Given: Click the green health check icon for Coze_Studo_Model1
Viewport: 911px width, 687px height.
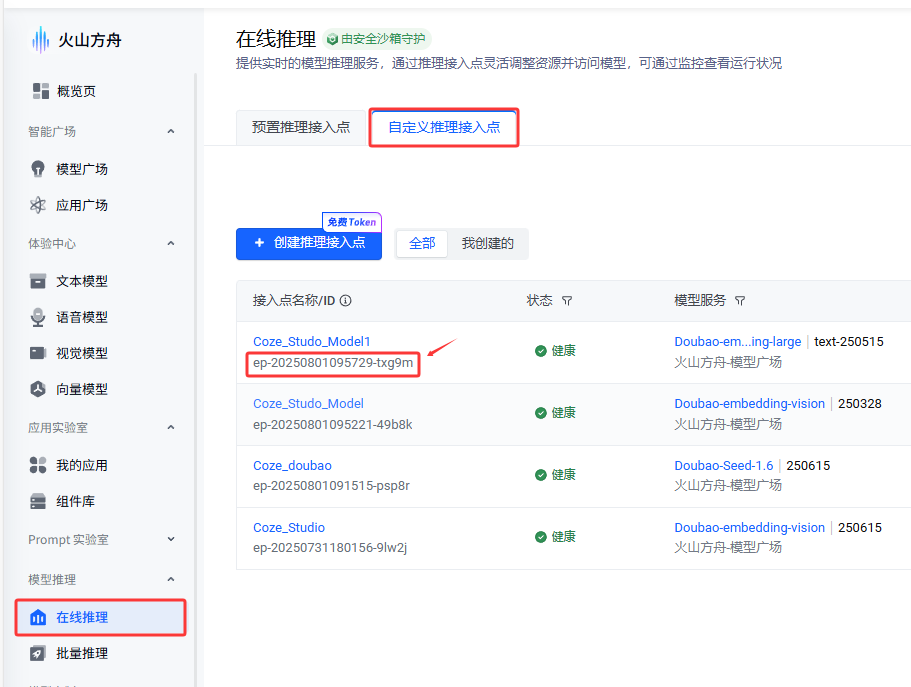Looking at the screenshot, I should [x=540, y=350].
